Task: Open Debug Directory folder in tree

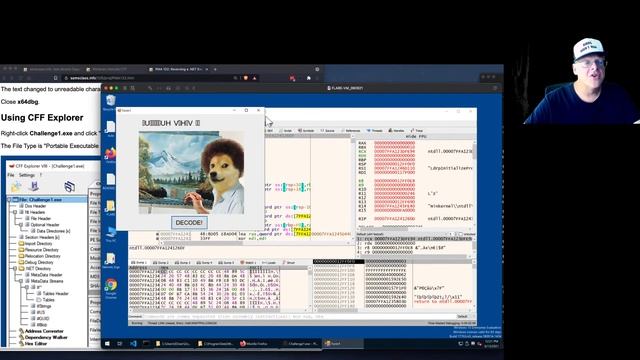Action: (x=36, y=262)
